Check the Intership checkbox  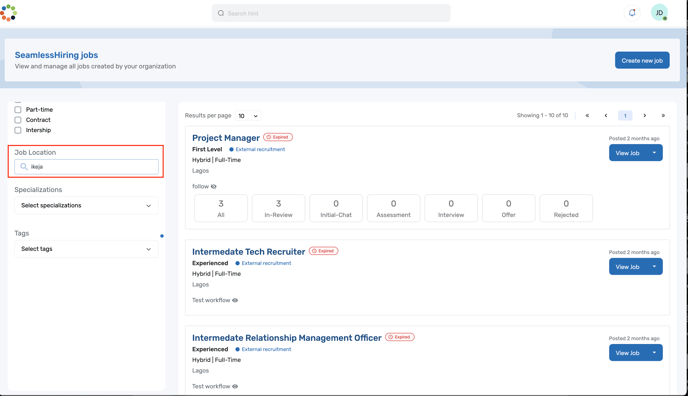(18, 130)
